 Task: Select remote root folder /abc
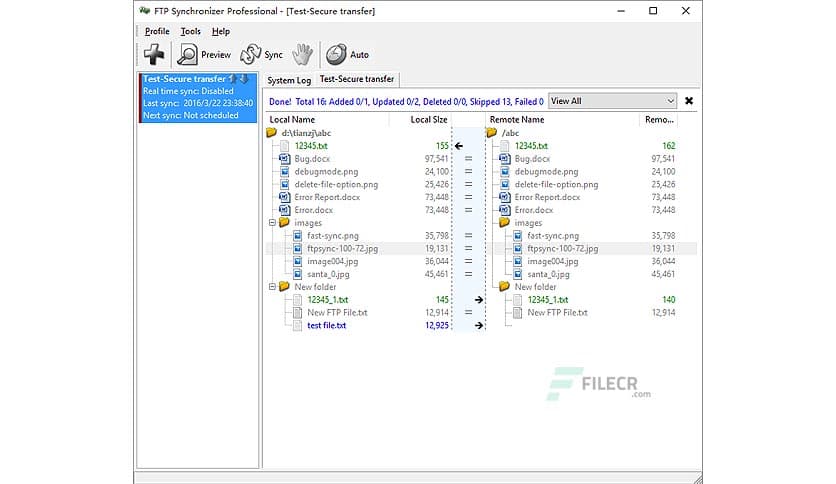tap(510, 133)
